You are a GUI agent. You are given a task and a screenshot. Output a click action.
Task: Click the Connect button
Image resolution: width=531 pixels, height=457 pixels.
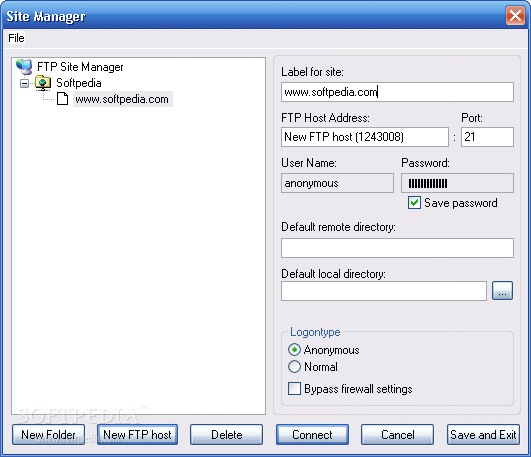[x=312, y=435]
